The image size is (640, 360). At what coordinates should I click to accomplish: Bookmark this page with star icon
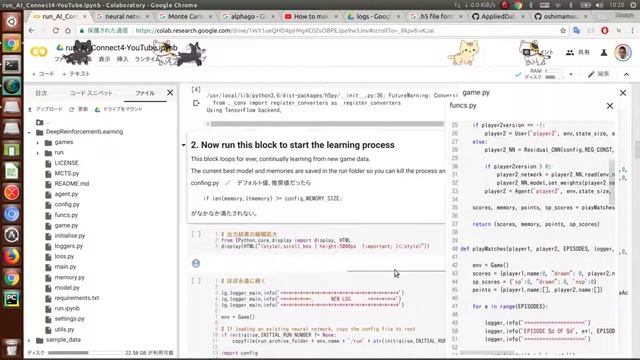(x=563, y=31)
